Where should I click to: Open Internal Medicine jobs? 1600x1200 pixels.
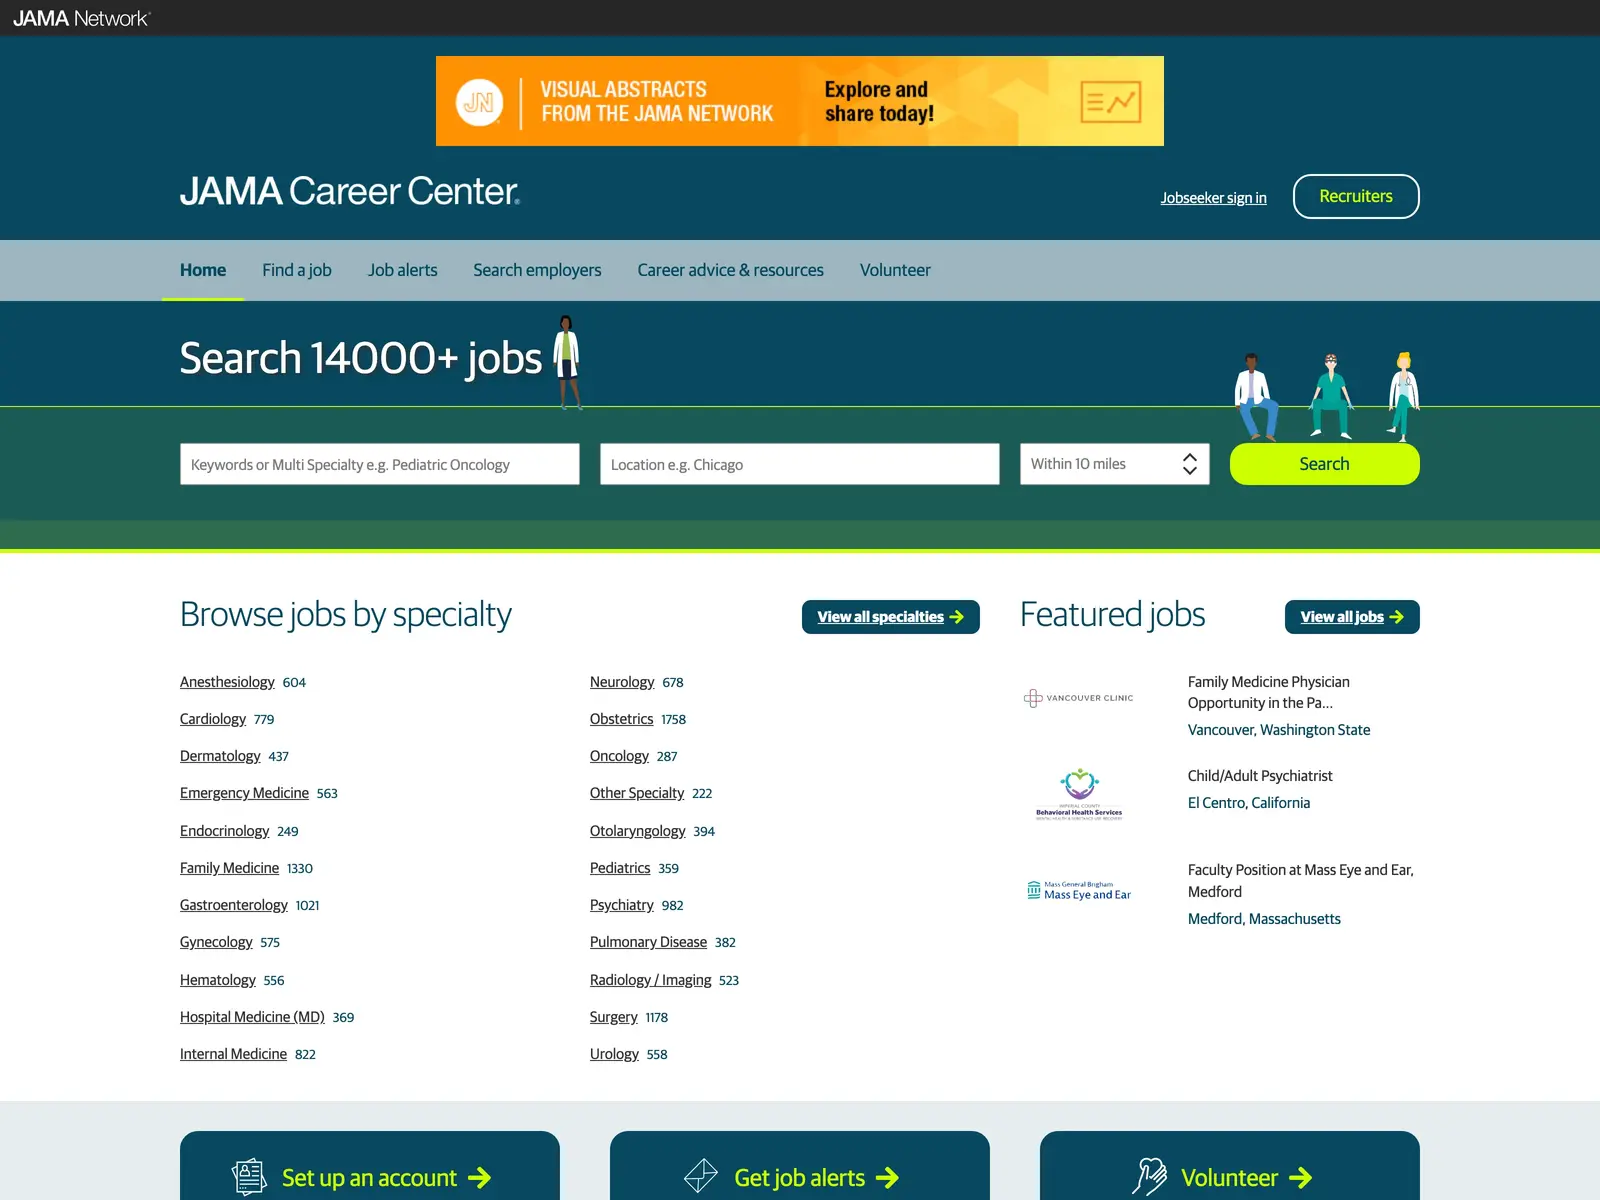click(233, 1054)
